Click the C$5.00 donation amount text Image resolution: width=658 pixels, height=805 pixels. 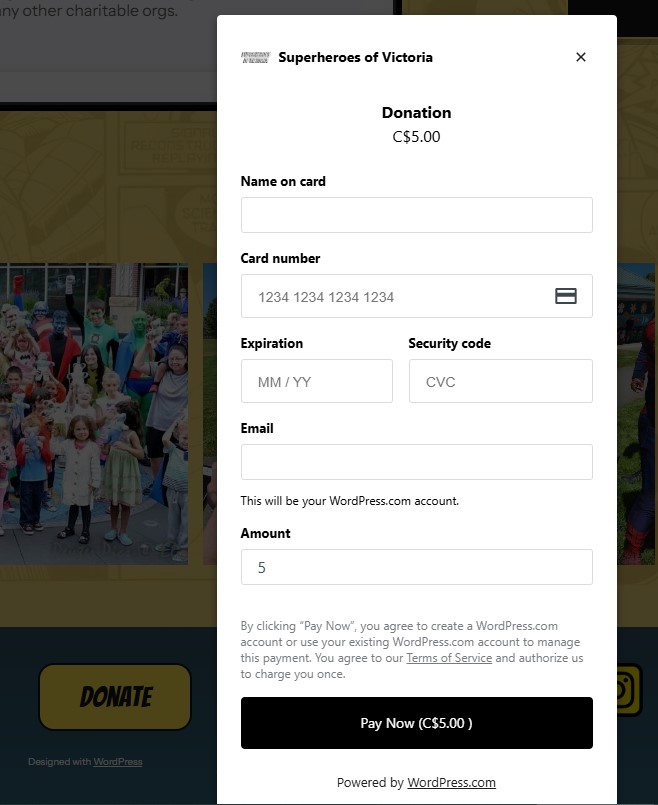click(x=416, y=137)
